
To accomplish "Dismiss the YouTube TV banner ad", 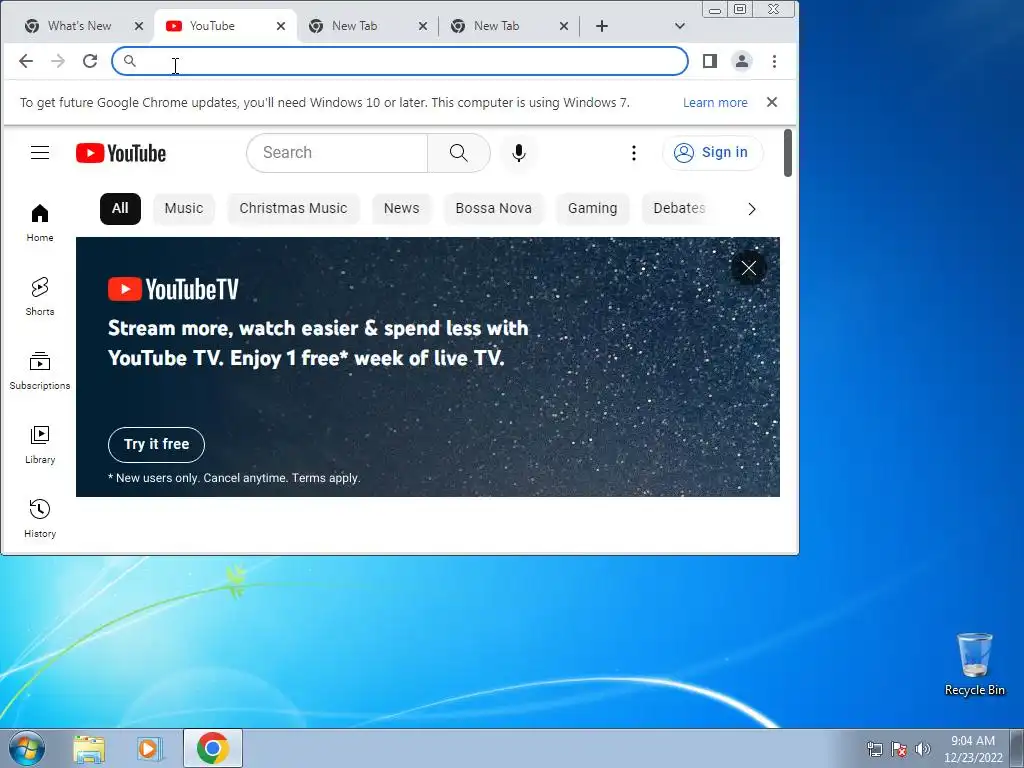I will (x=748, y=268).
